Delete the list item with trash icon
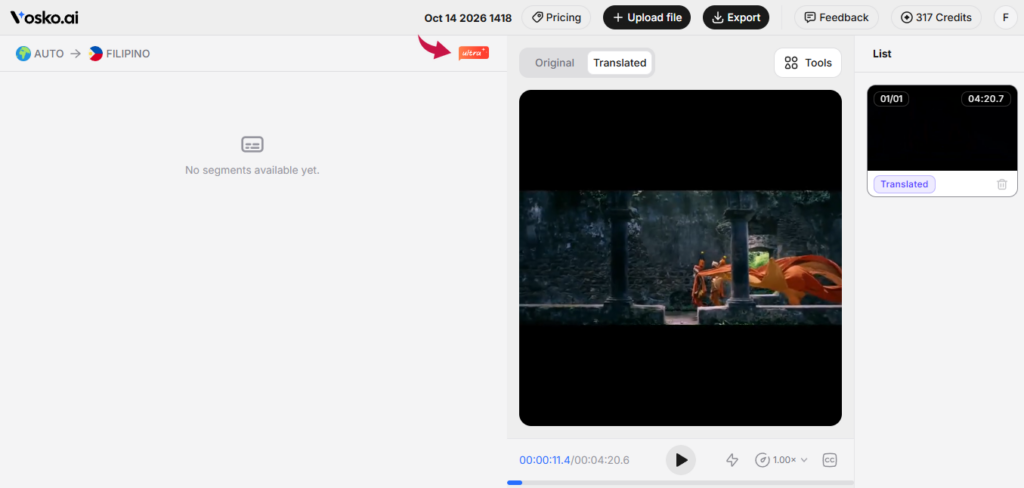The image size is (1024, 488). point(1002,184)
